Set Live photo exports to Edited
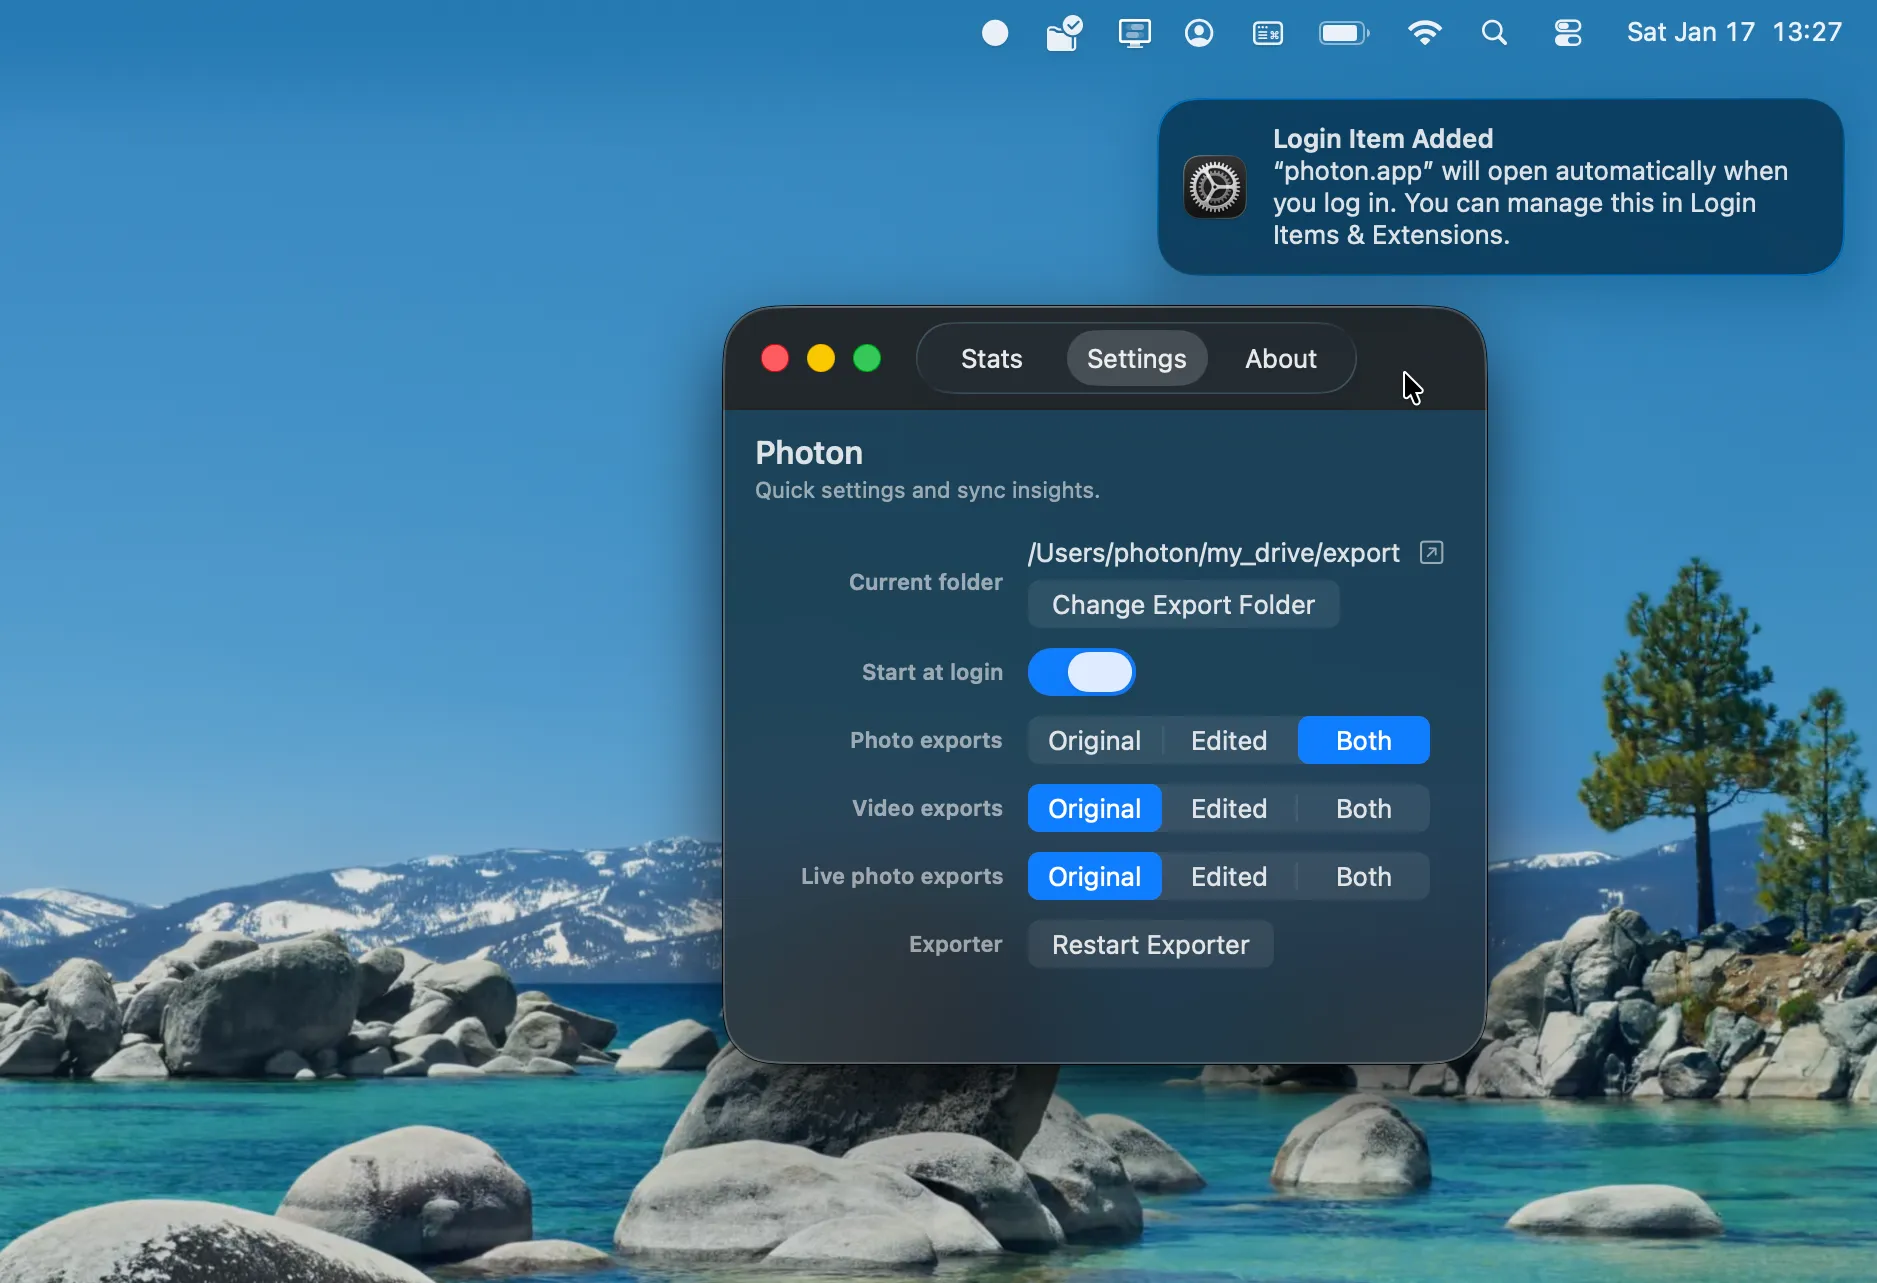 [x=1229, y=876]
